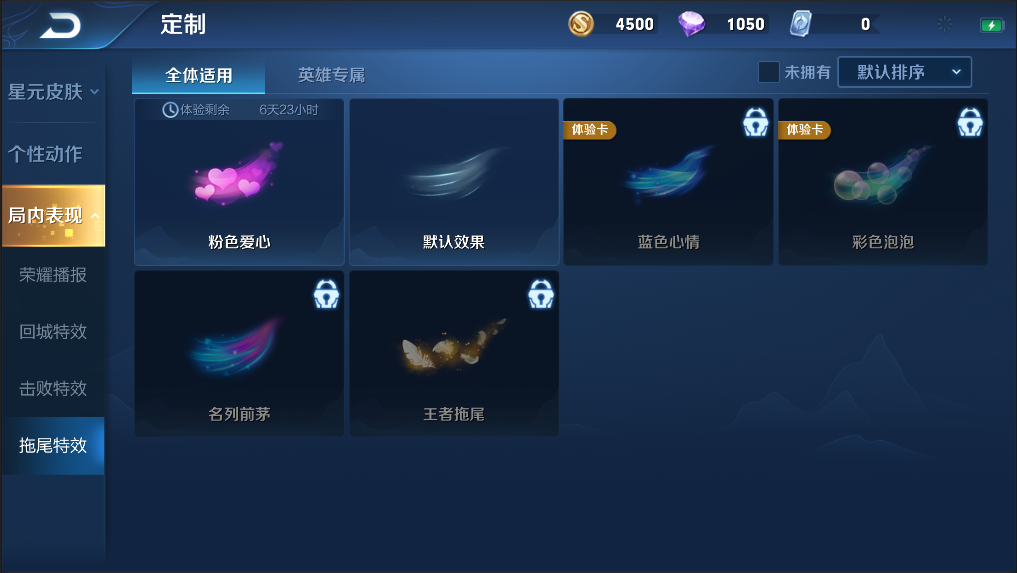Tap the gold coin currency icon
This screenshot has width=1017, height=573.
click(580, 24)
